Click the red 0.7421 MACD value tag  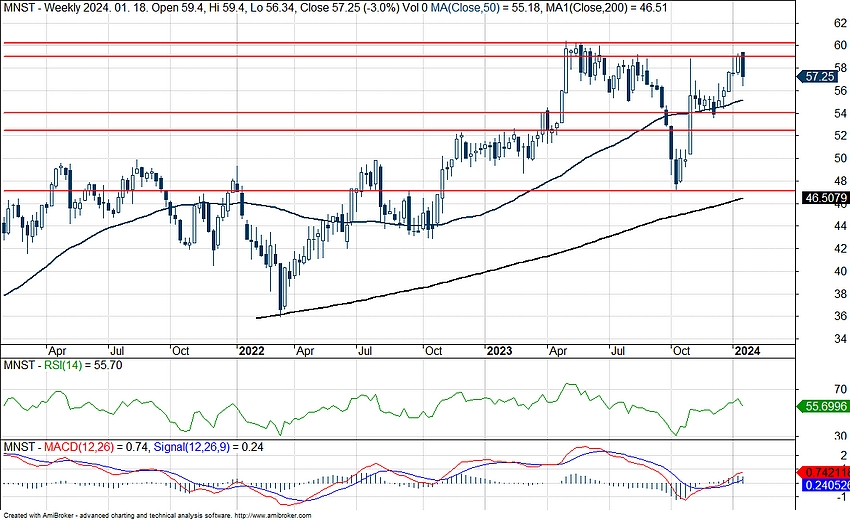(x=826, y=471)
